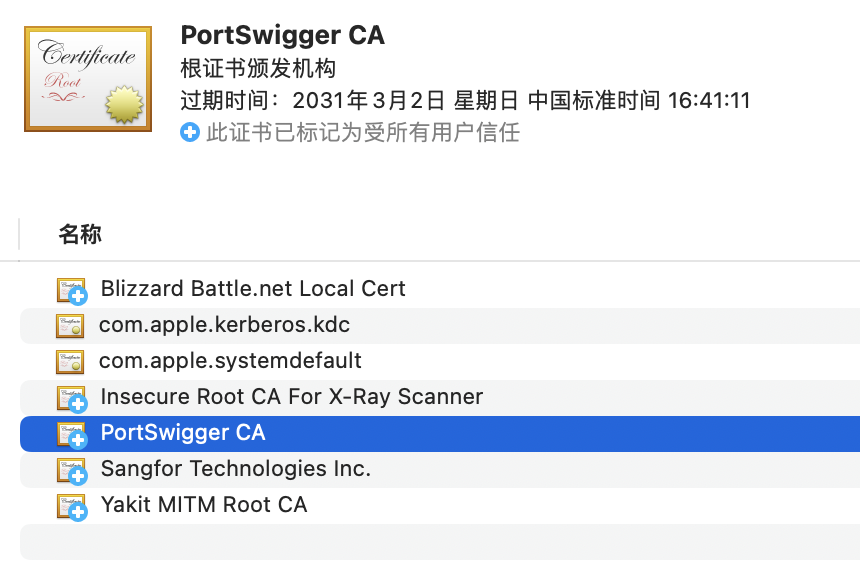Select the com.apple.systemdefault entry
This screenshot has height=576, width=860.
[x=230, y=361]
